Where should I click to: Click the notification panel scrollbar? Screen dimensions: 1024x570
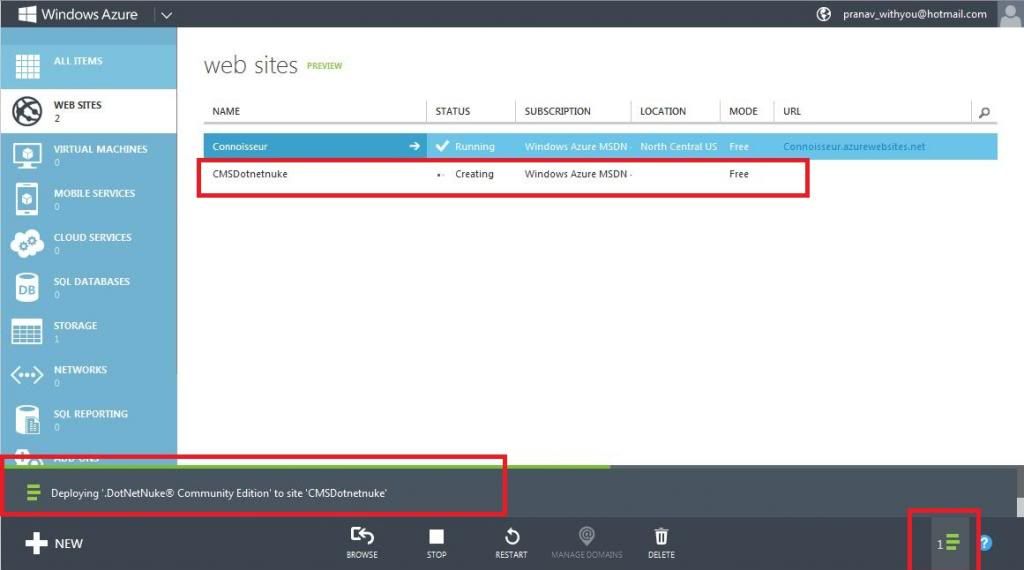point(1020,492)
